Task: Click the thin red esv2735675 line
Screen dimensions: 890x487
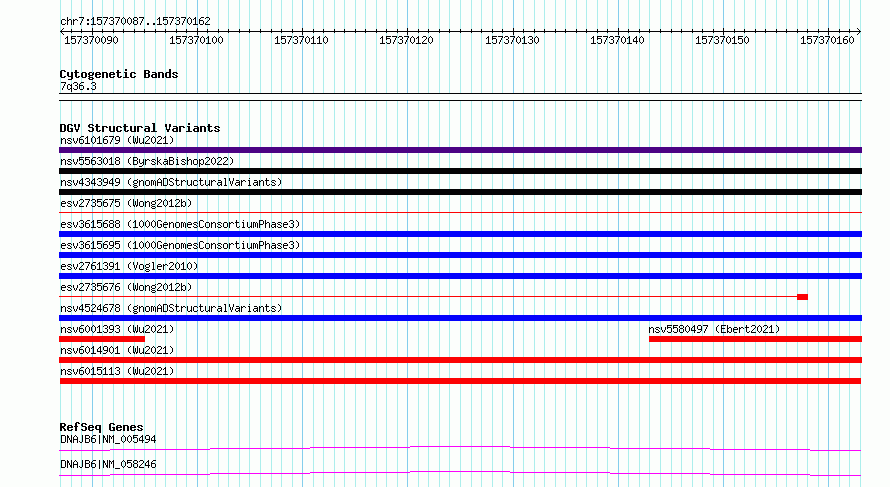Action: pos(460,213)
